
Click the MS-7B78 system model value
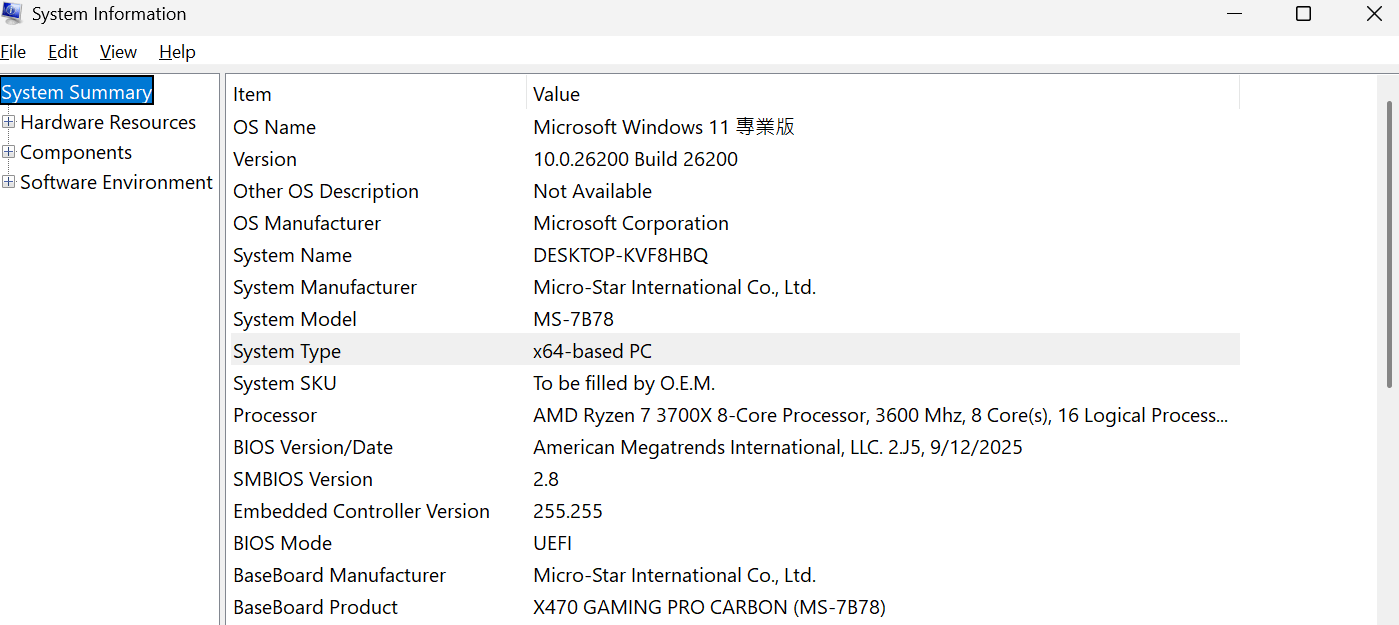[x=574, y=319]
